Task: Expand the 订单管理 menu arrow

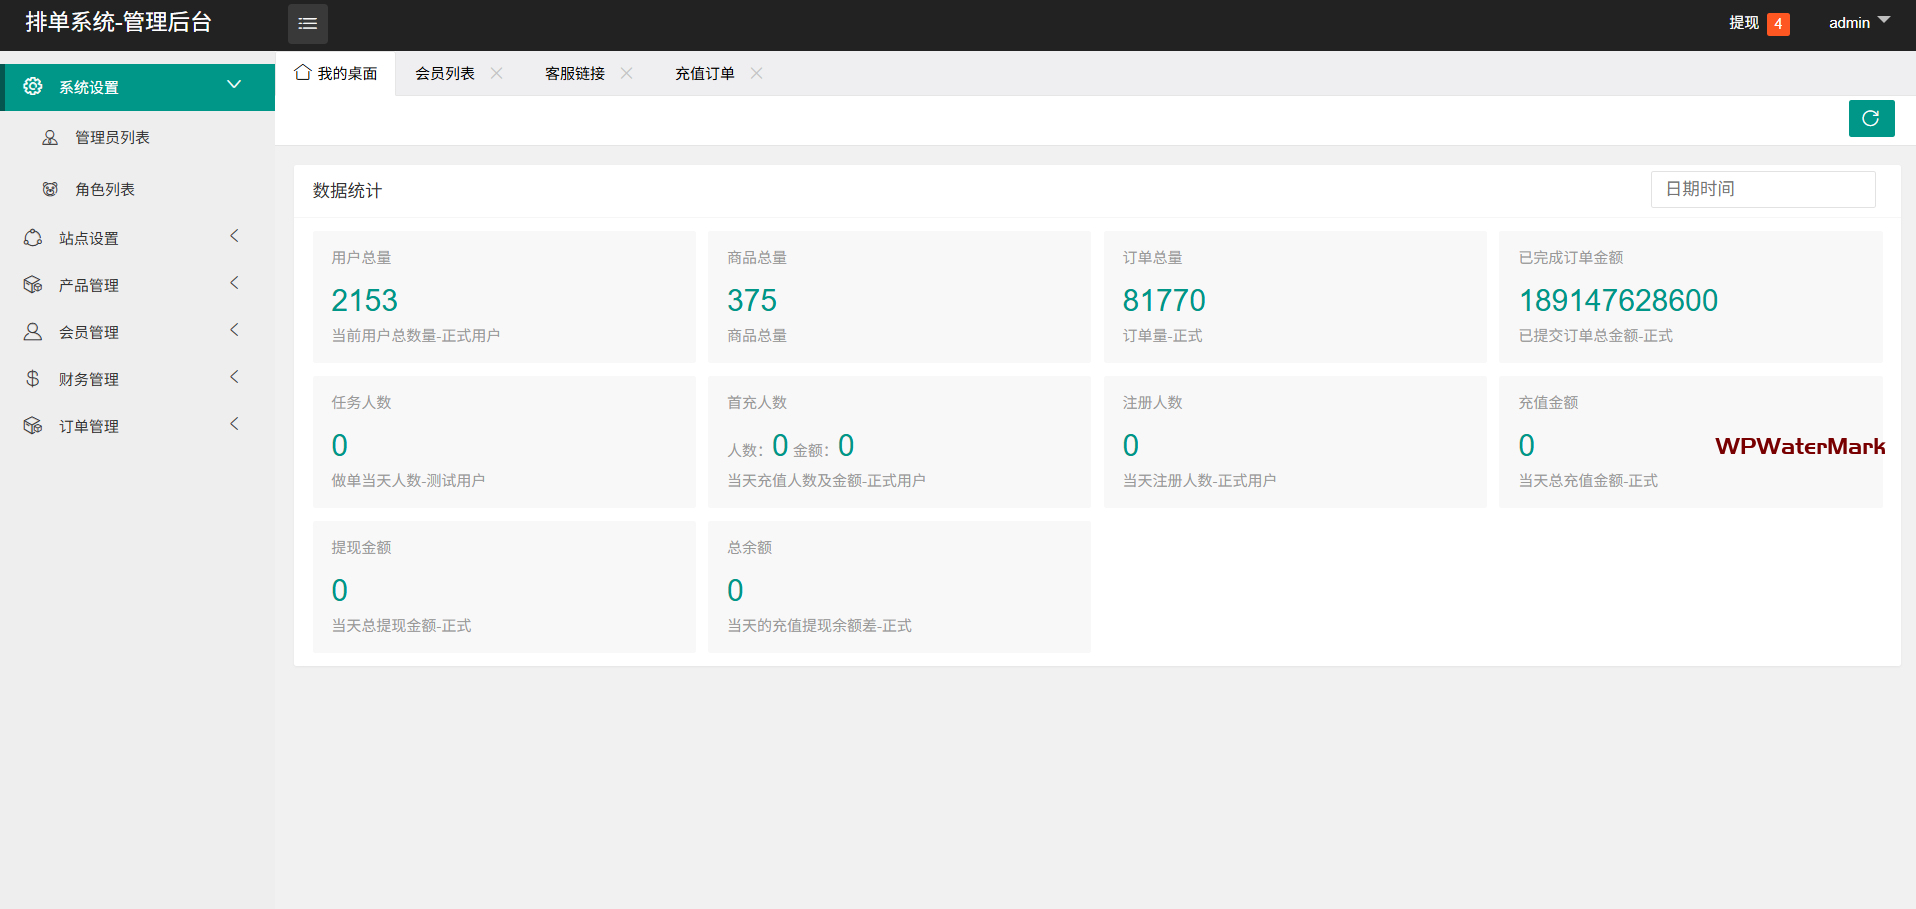Action: point(234,425)
